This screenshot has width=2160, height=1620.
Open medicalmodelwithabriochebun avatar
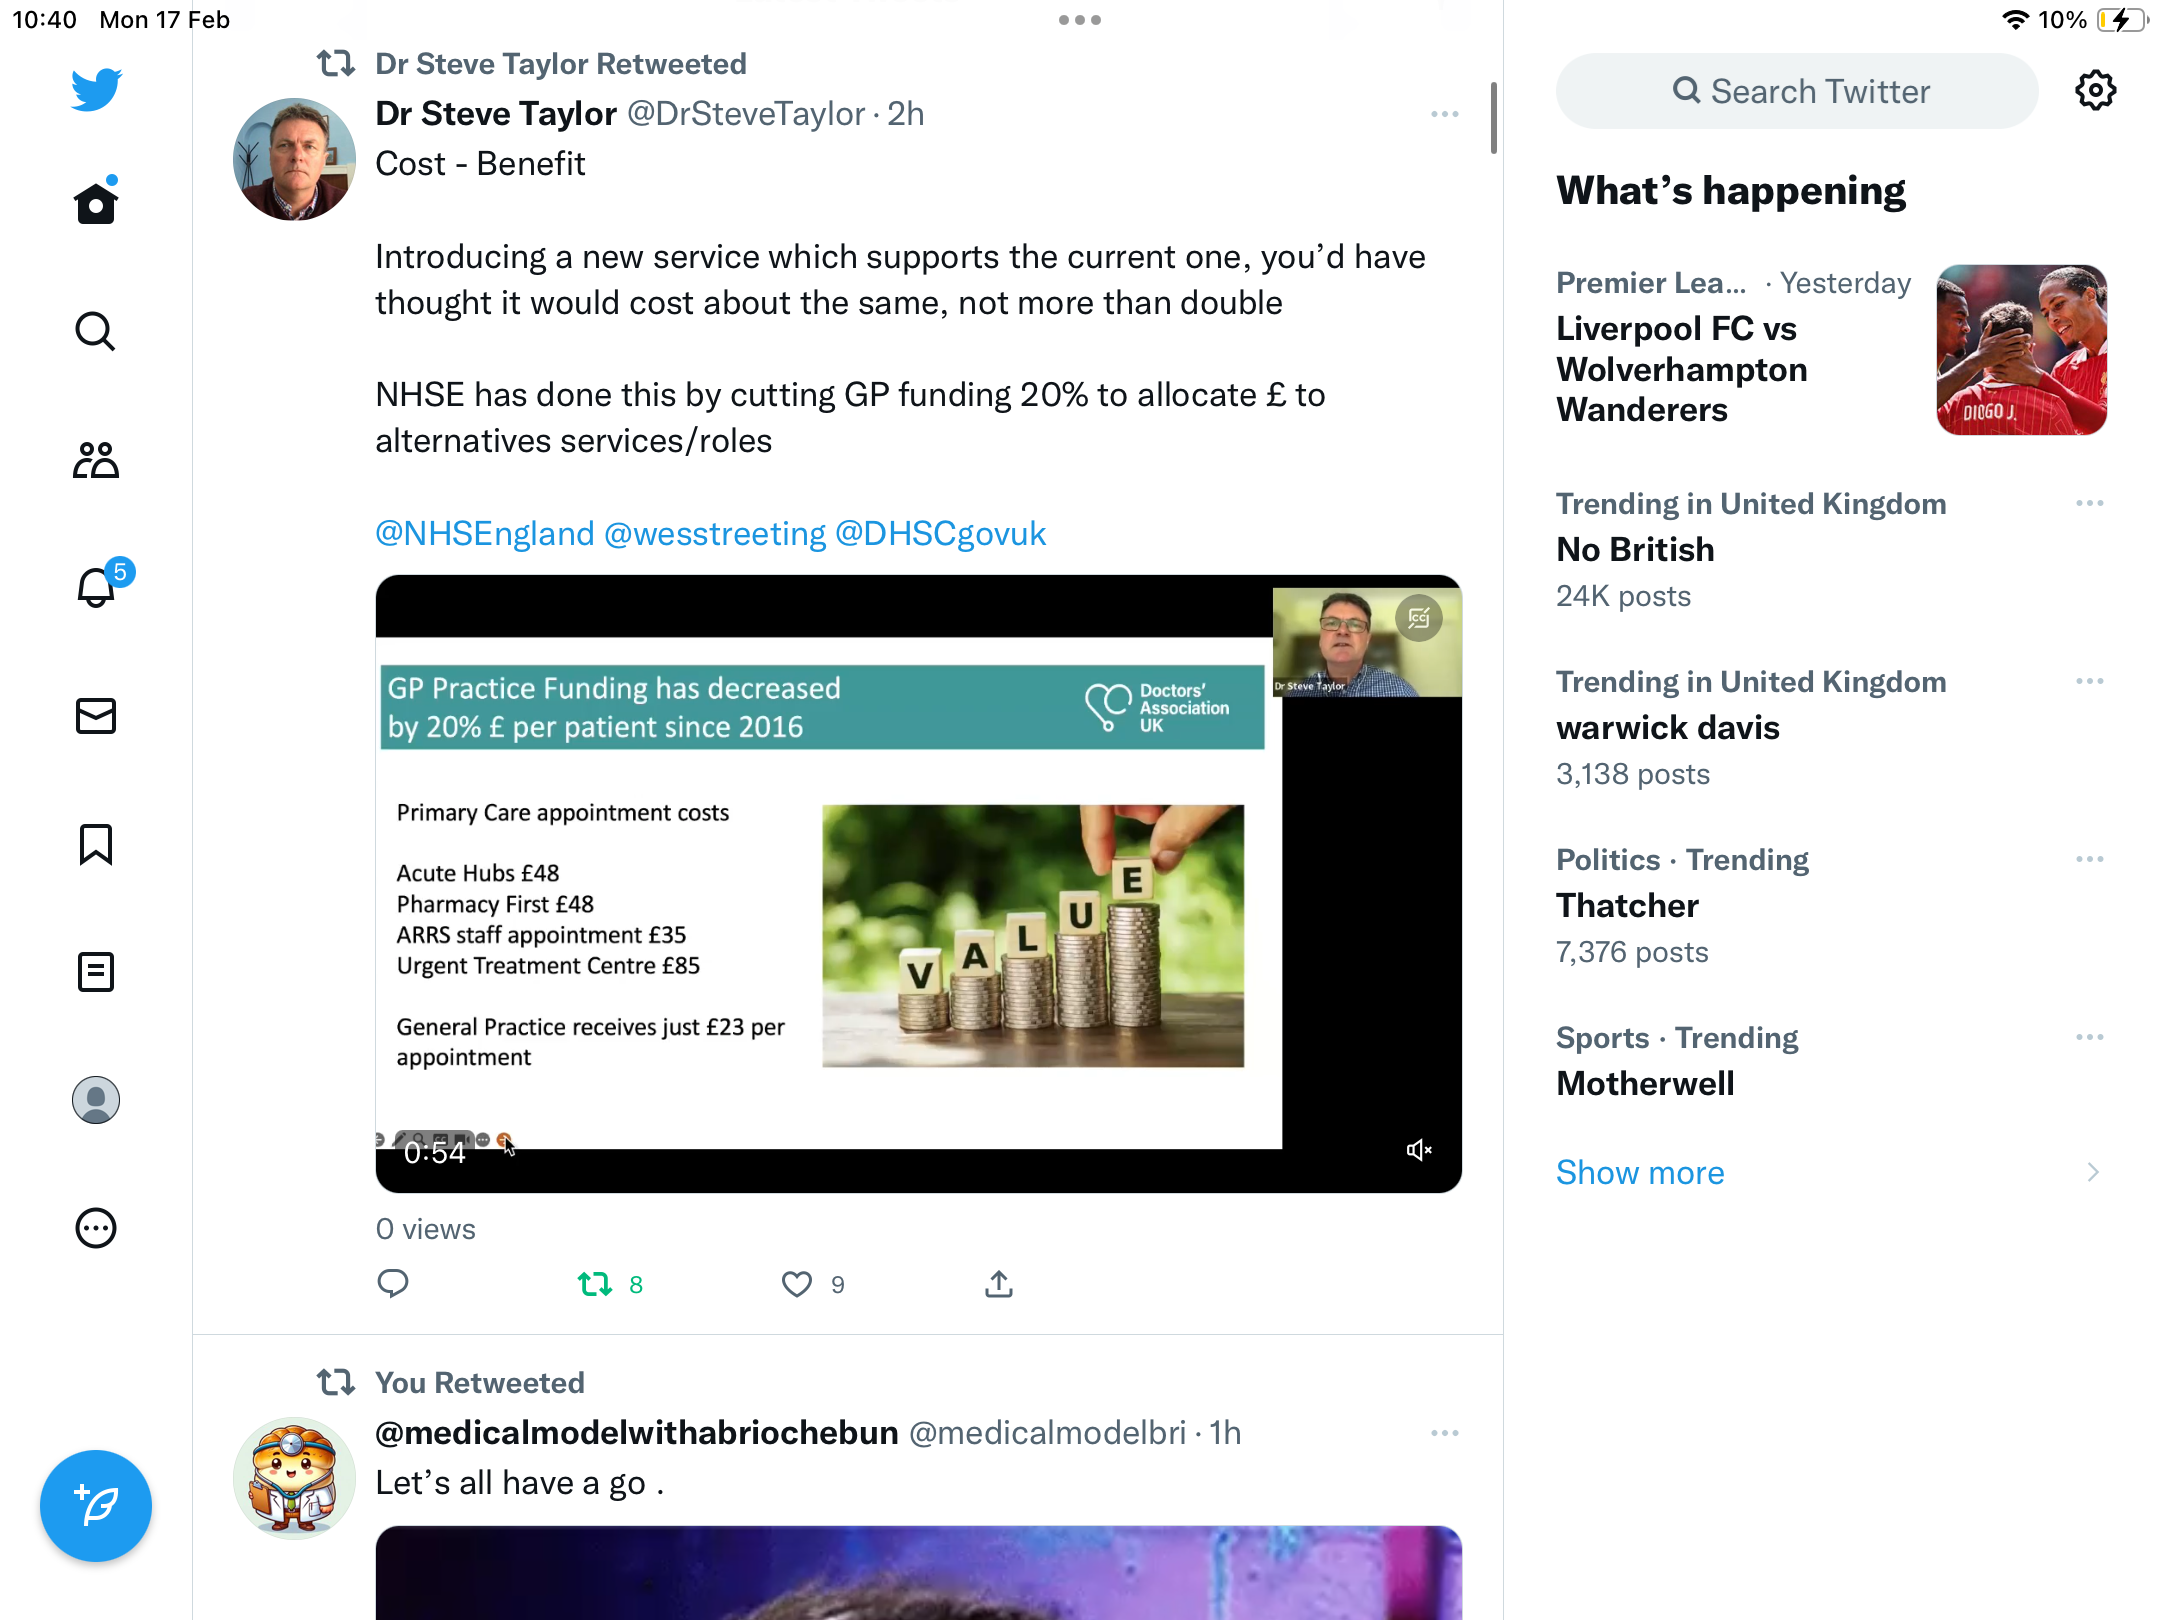click(x=294, y=1478)
